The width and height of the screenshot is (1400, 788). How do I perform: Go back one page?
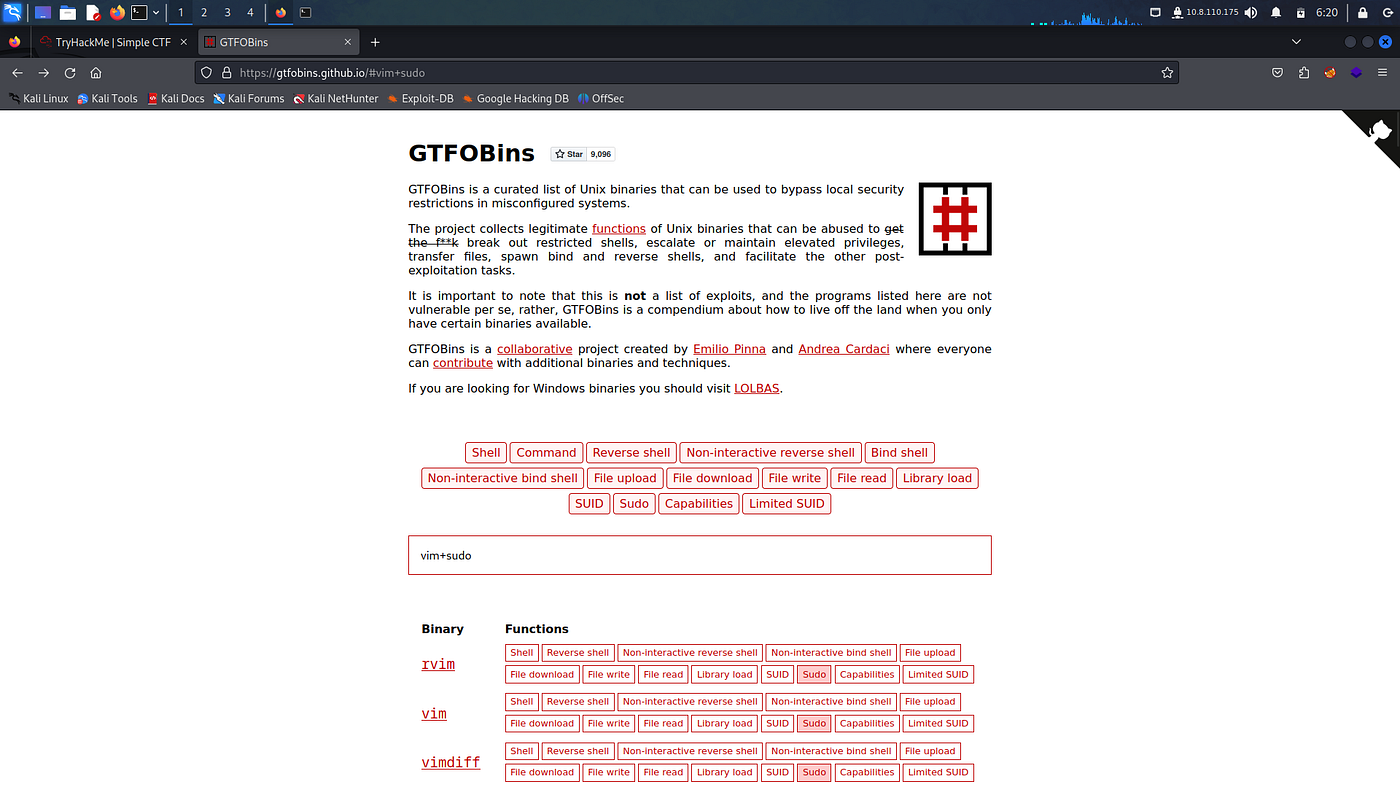pyautogui.click(x=17, y=73)
